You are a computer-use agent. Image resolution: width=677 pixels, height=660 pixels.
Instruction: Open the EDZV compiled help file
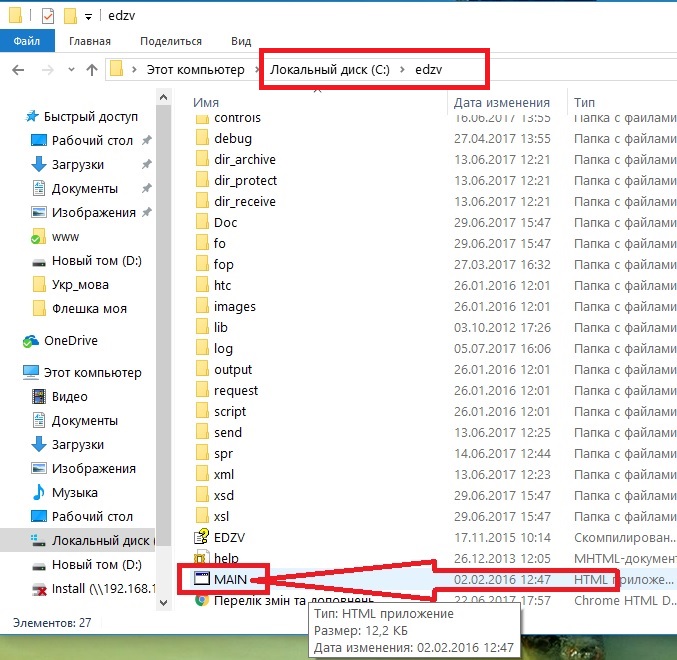[231, 537]
